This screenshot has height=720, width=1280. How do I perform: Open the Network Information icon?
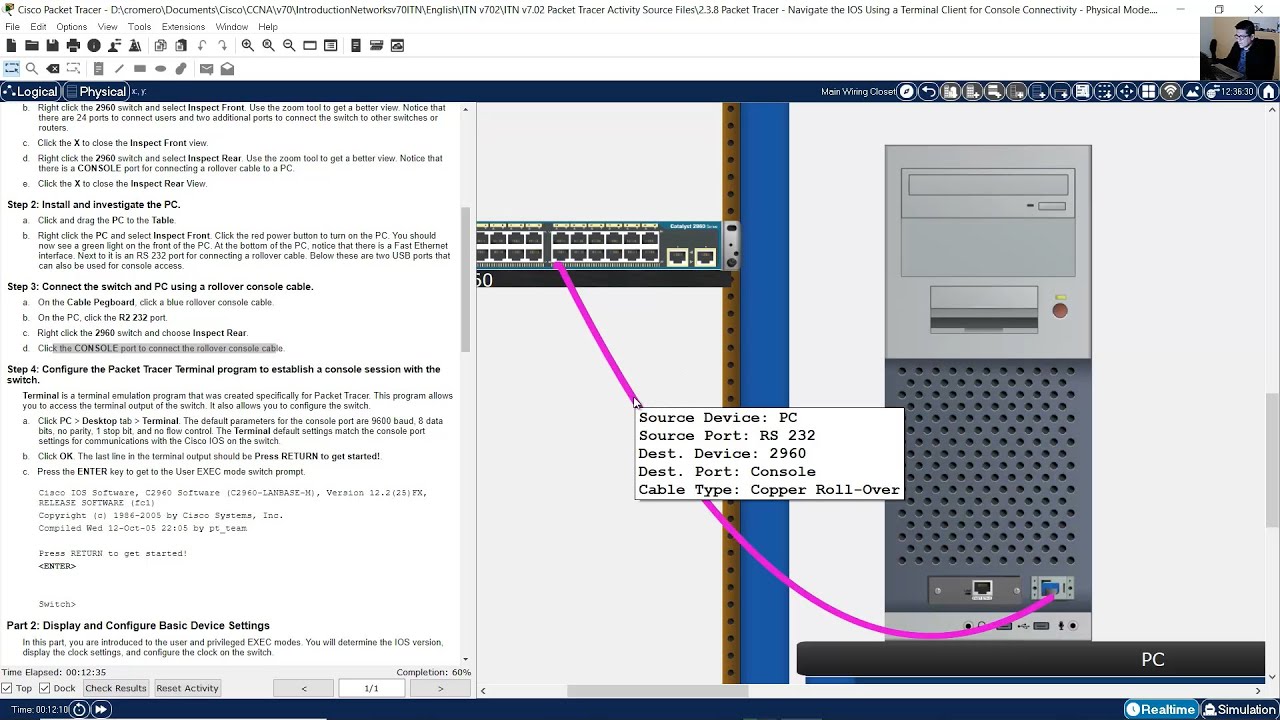pyautogui.click(x=94, y=46)
